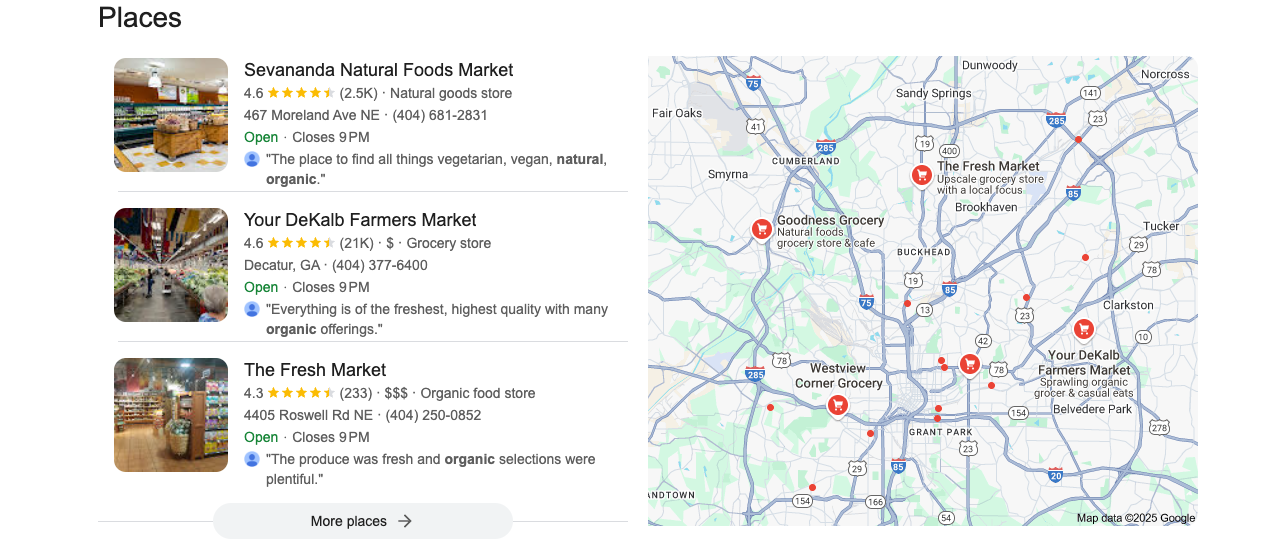Open The Fresh Market listing title
Screen dimensions: 1280x539
pos(315,370)
